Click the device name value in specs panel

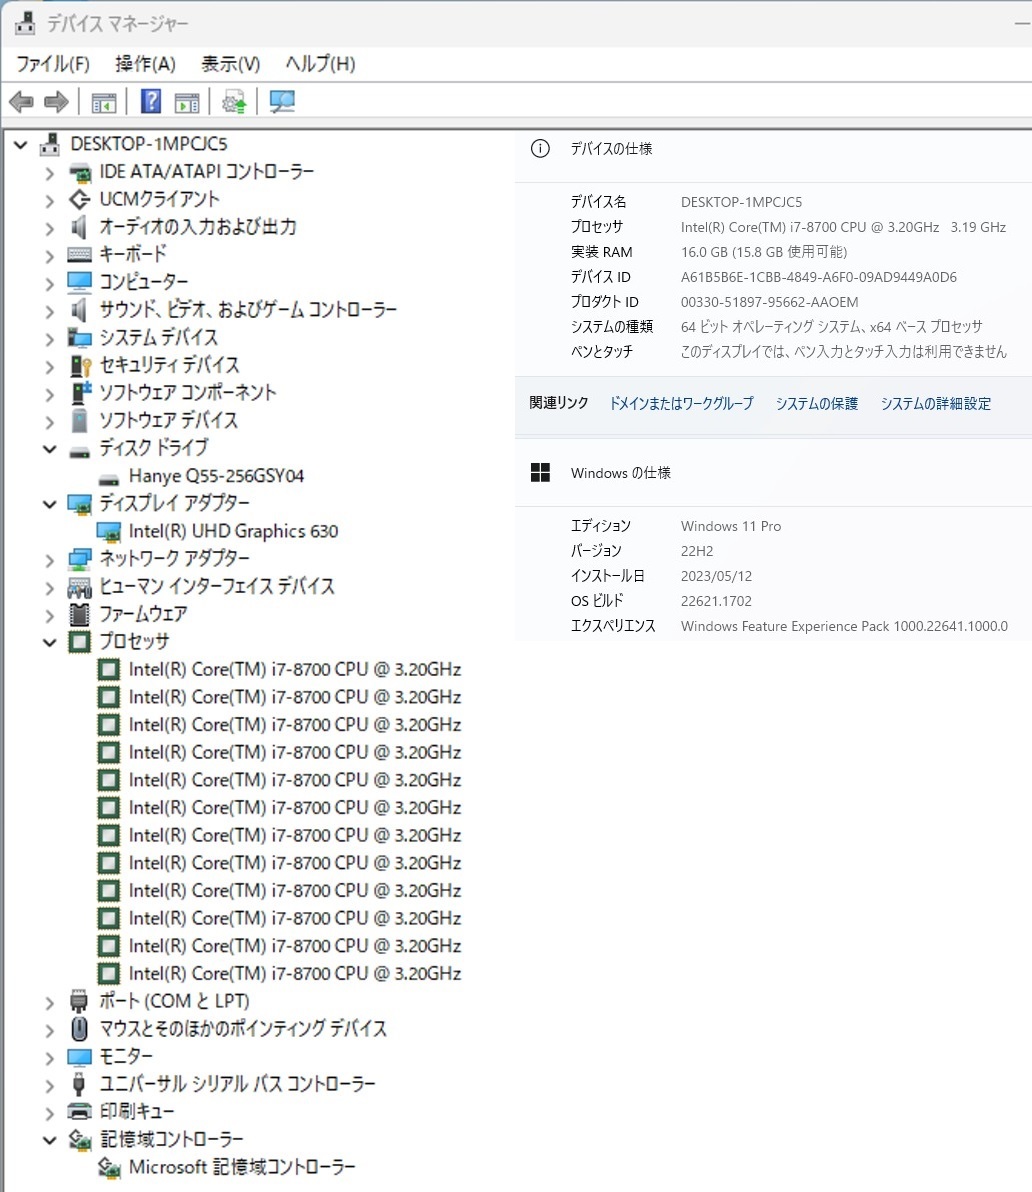click(741, 202)
